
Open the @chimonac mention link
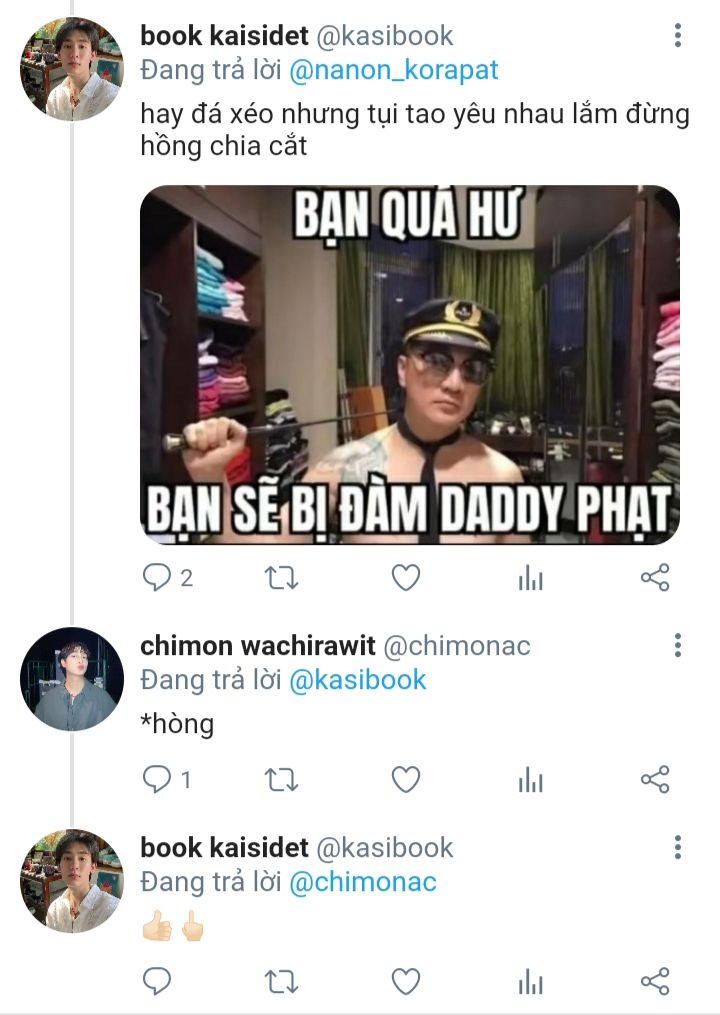(x=363, y=882)
